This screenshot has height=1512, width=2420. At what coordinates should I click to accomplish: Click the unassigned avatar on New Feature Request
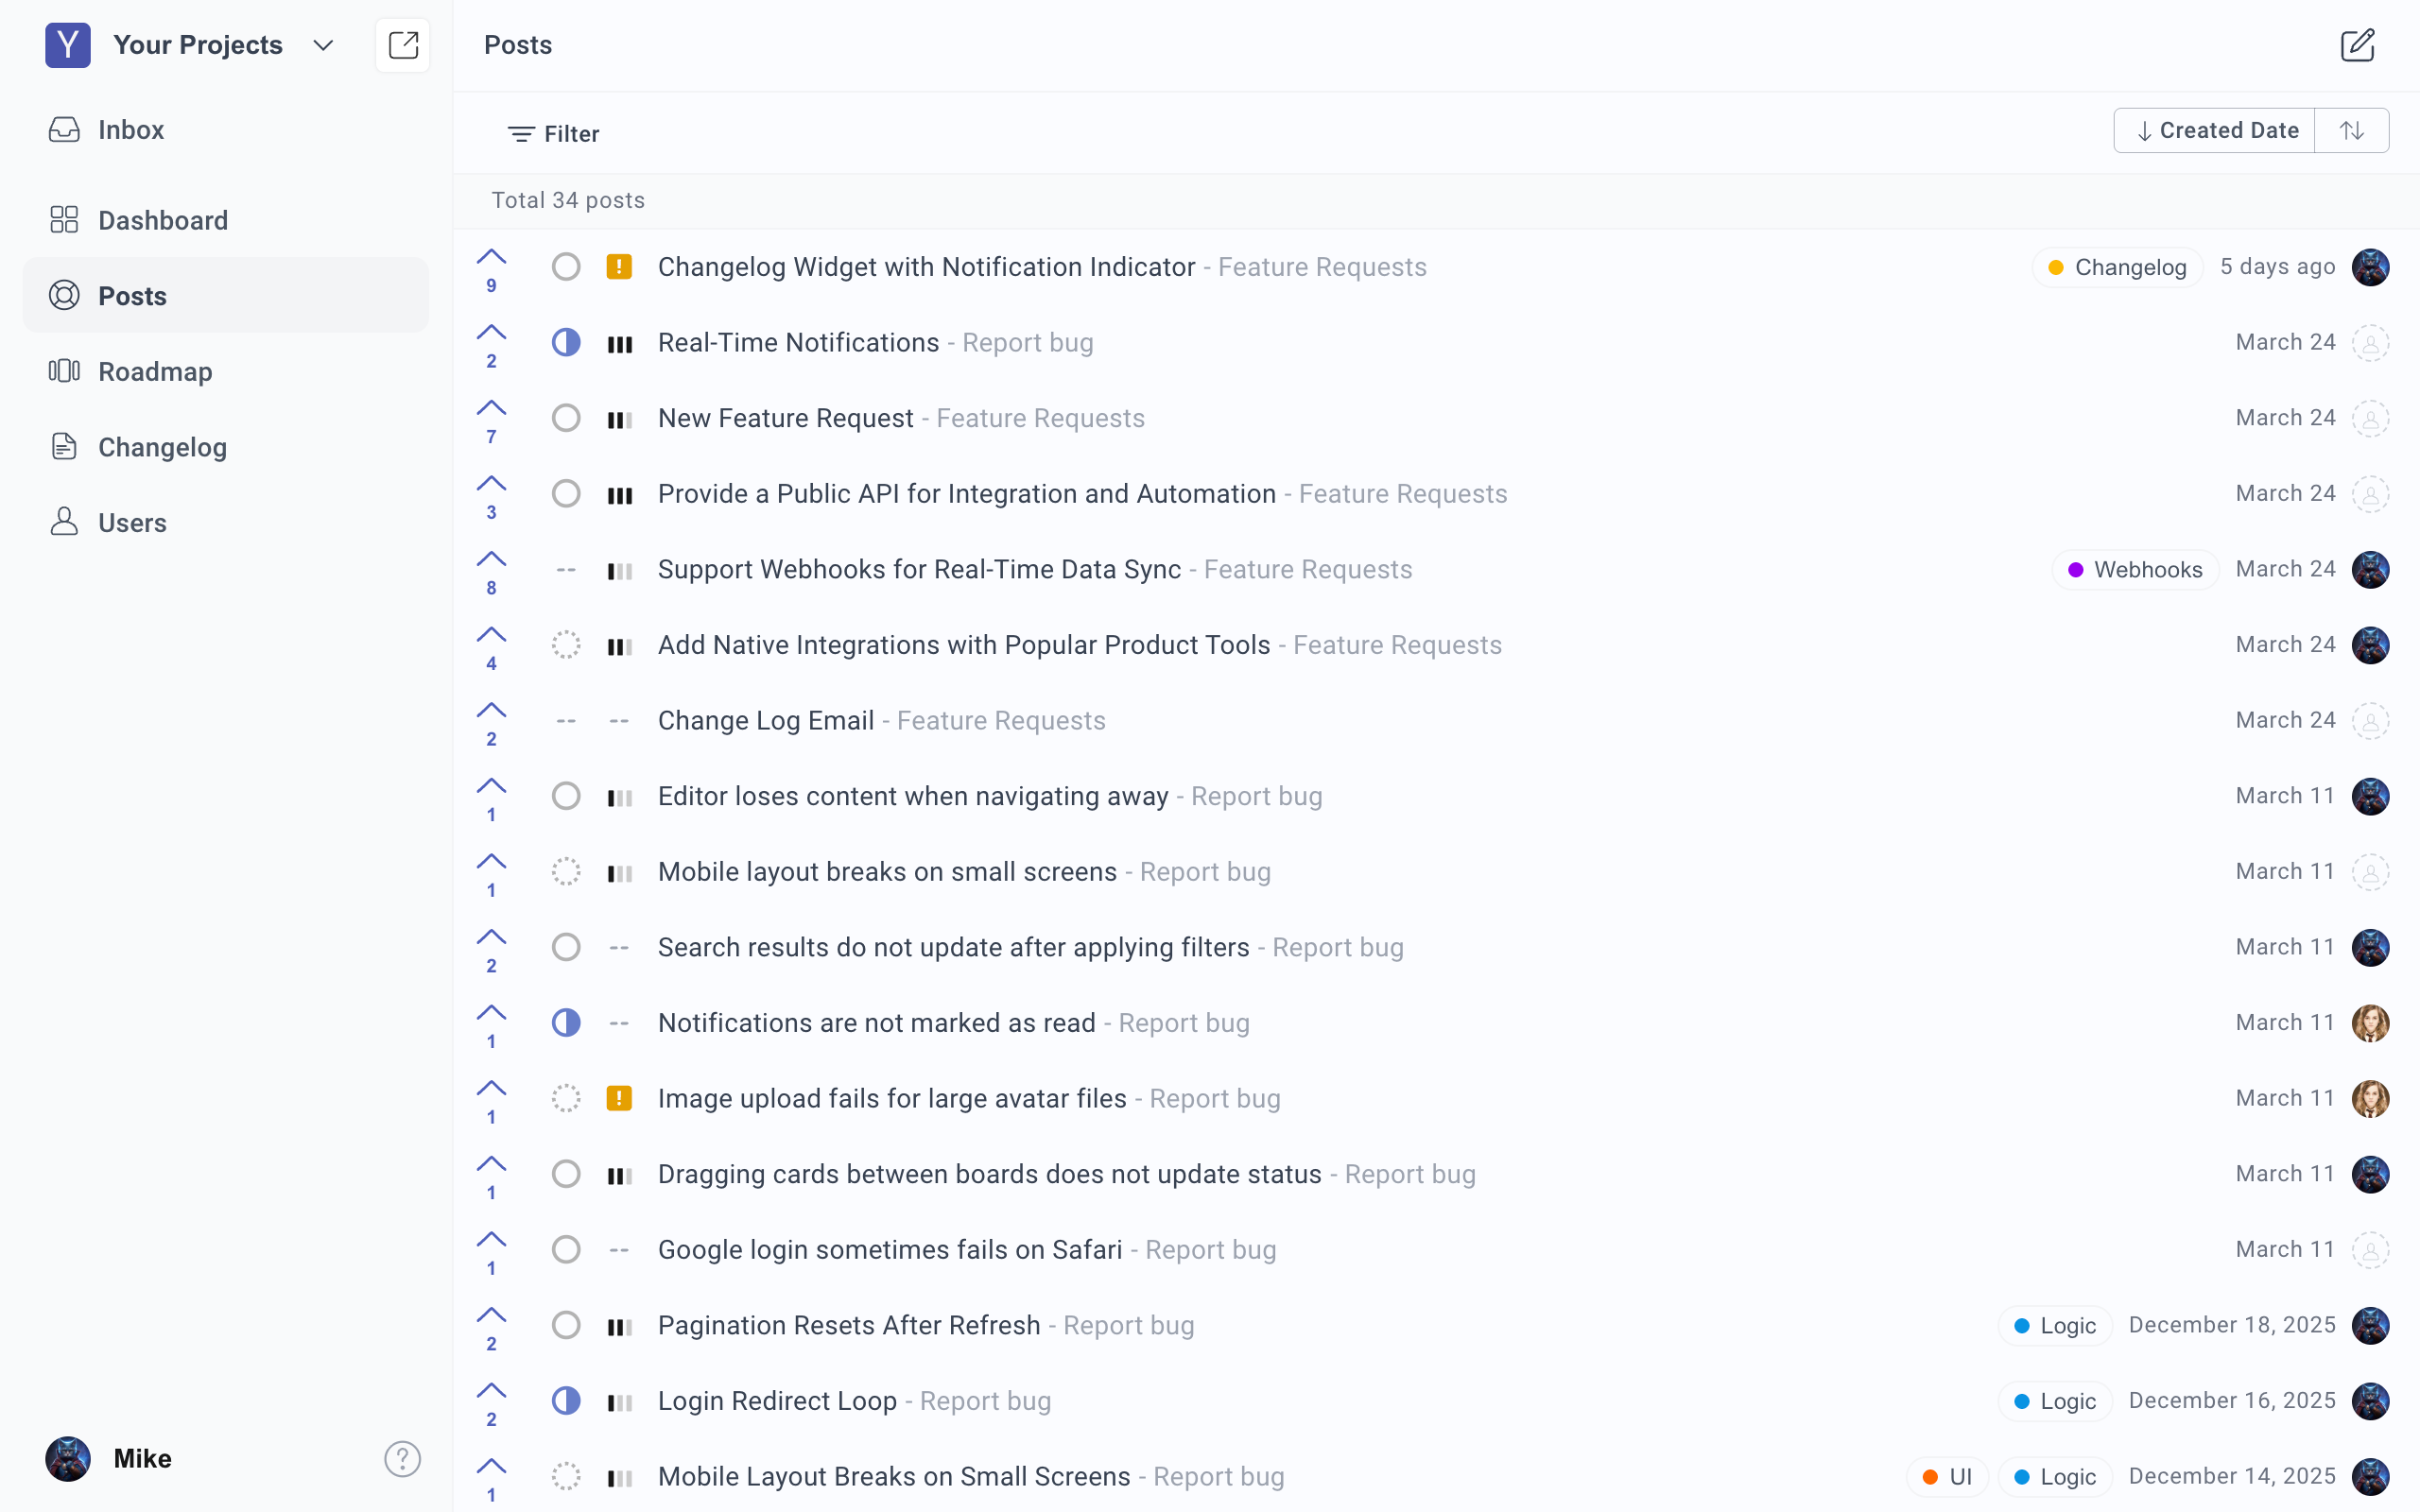(x=2370, y=418)
